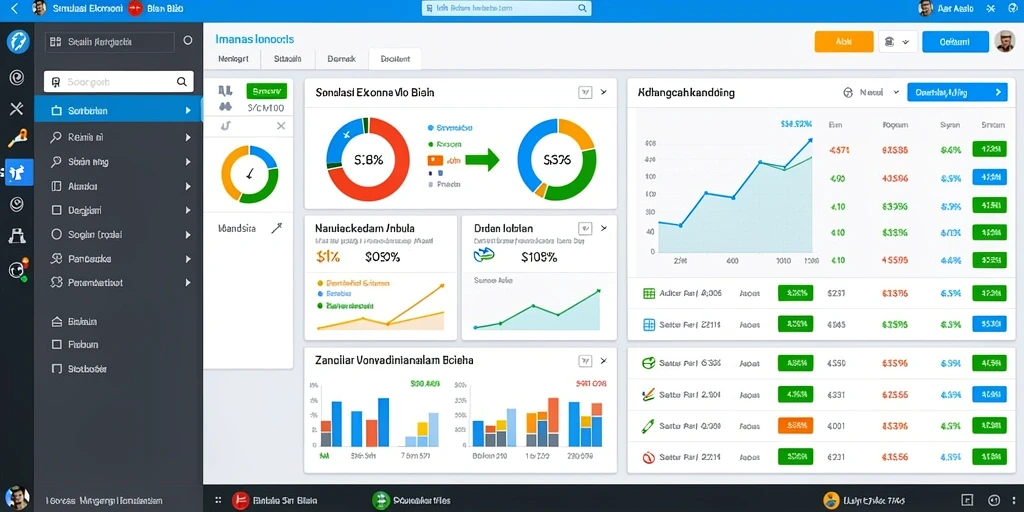The height and width of the screenshot is (512, 1024).
Task: Select the binoculars icon in the left rail
Action: click(x=16, y=236)
